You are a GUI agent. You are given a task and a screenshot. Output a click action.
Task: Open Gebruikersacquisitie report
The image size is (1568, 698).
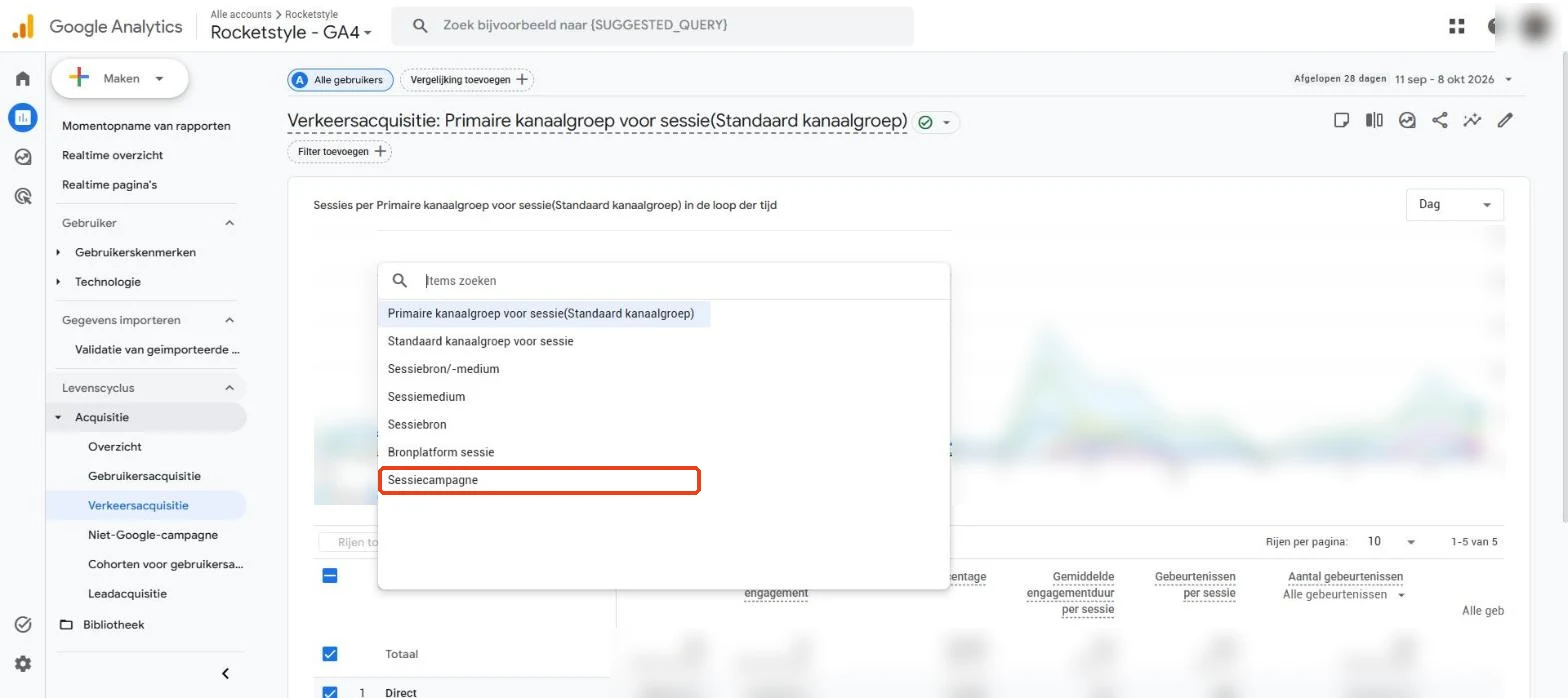coord(144,476)
